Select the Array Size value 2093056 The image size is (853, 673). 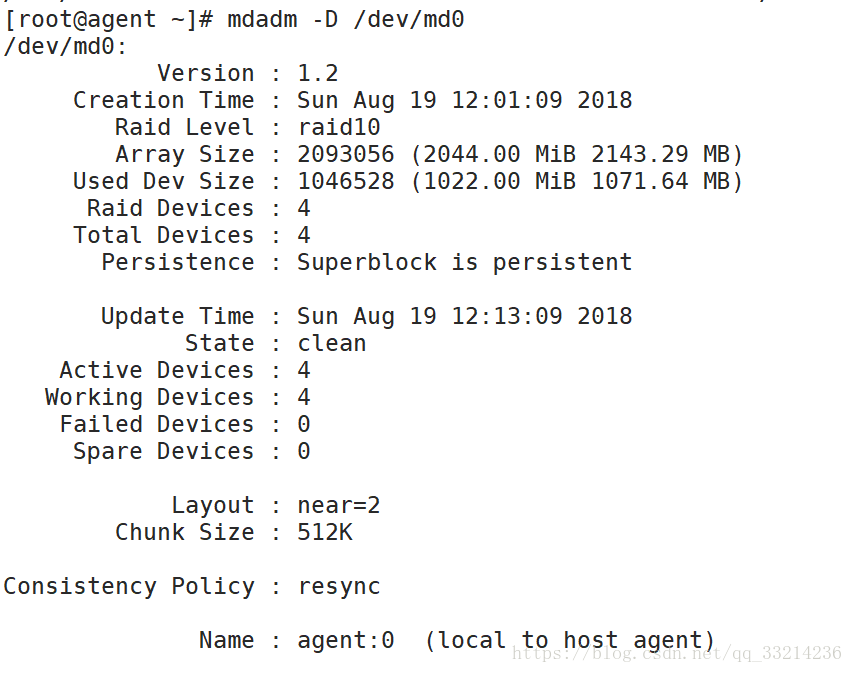(345, 154)
